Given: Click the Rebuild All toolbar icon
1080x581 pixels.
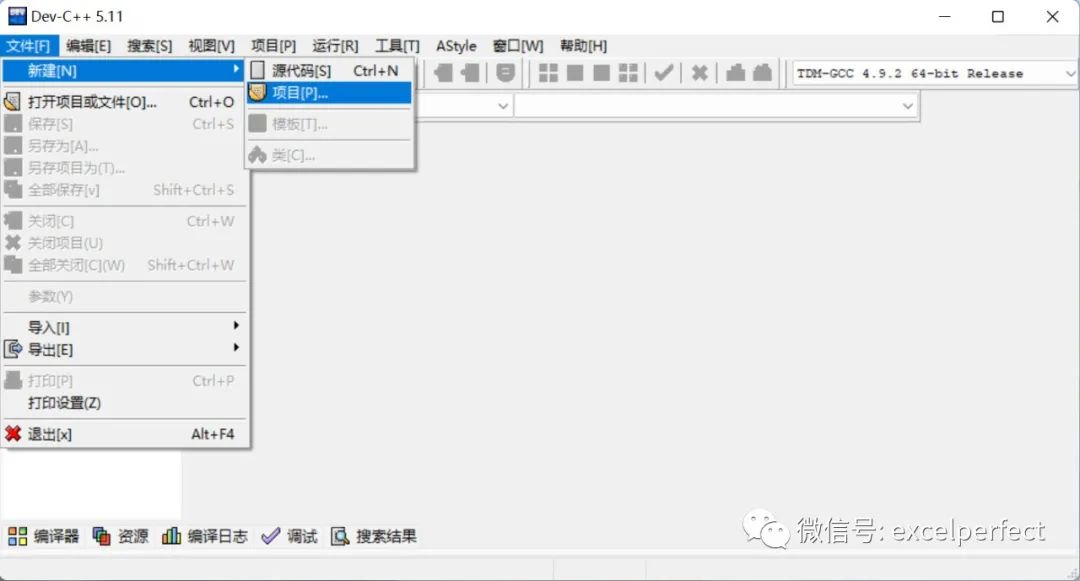Looking at the screenshot, I should 628,73.
